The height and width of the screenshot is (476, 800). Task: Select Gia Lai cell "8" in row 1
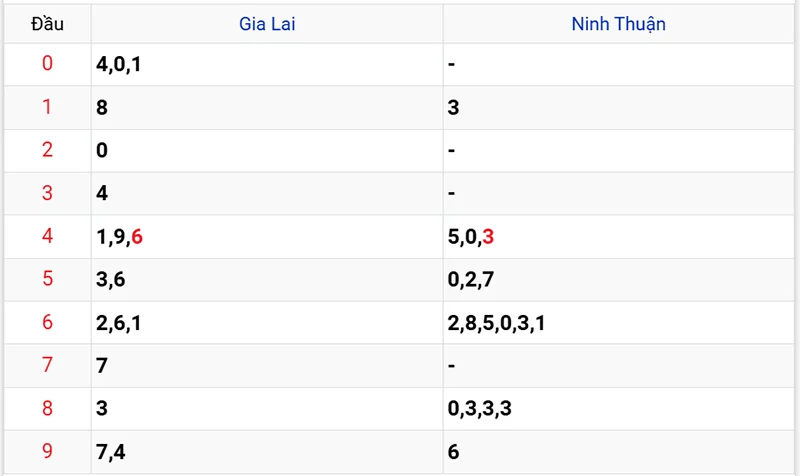103,108
